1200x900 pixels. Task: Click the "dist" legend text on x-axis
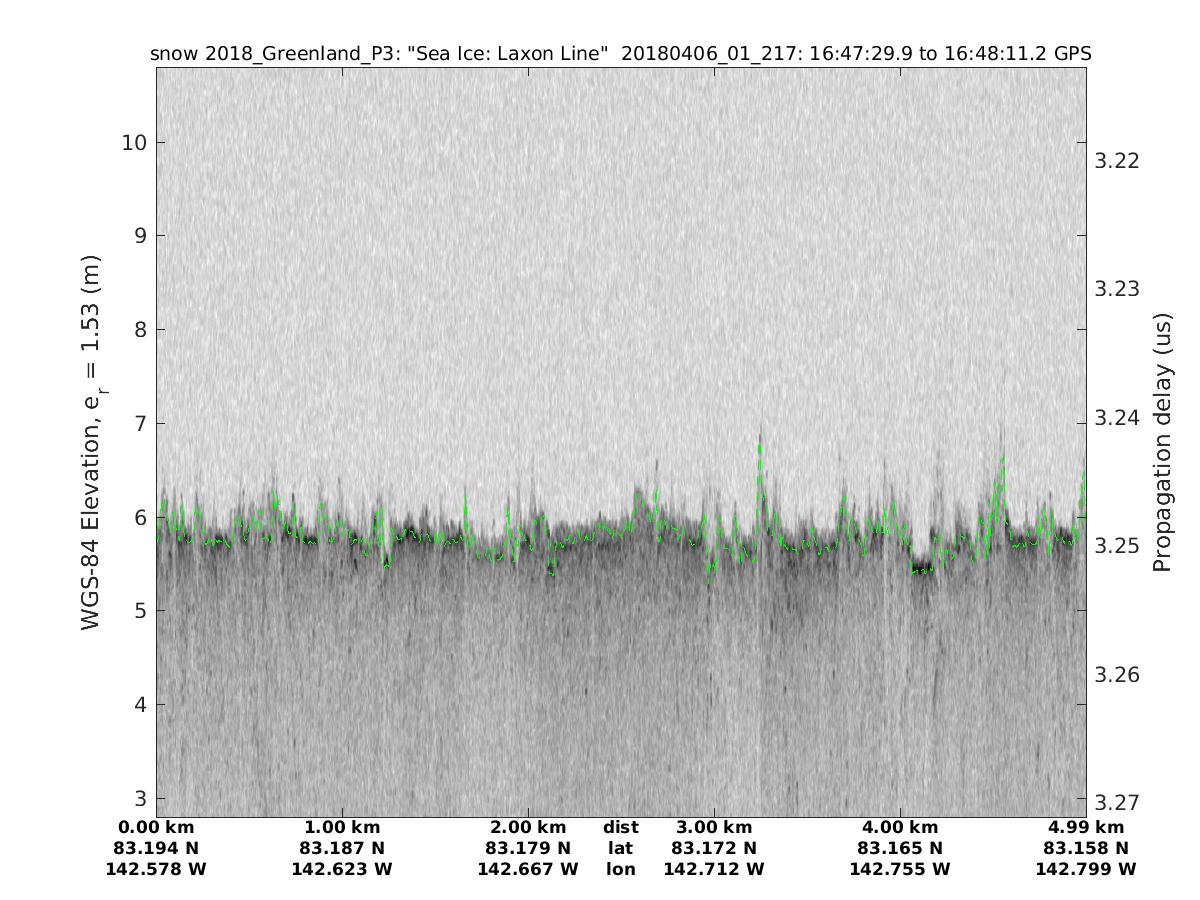coord(621,827)
